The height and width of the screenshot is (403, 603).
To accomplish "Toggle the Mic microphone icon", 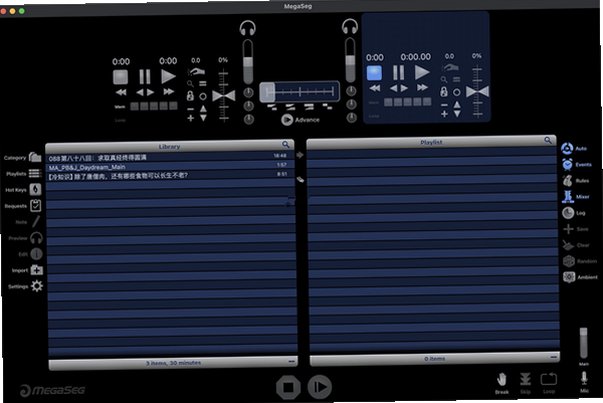I will pos(584,378).
